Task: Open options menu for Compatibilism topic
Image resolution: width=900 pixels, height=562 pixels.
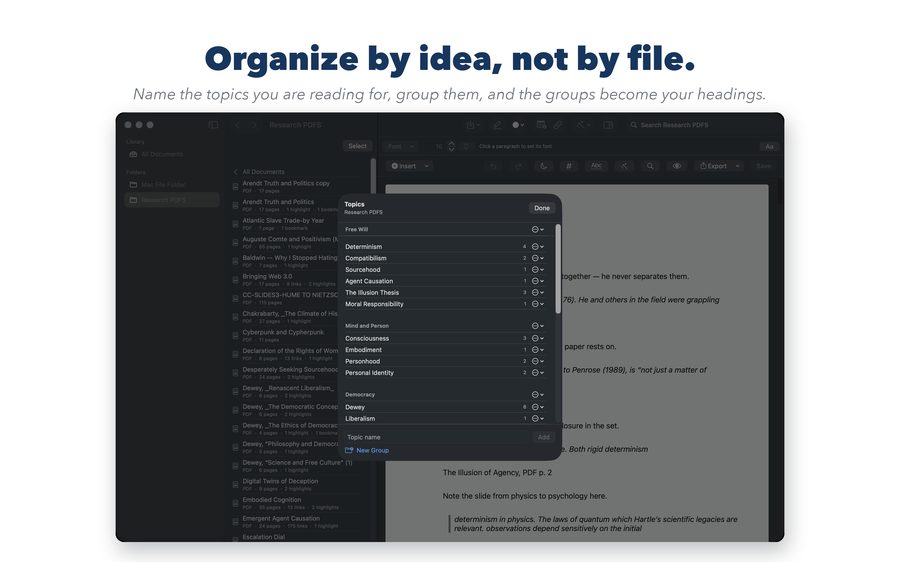Action: click(x=537, y=258)
